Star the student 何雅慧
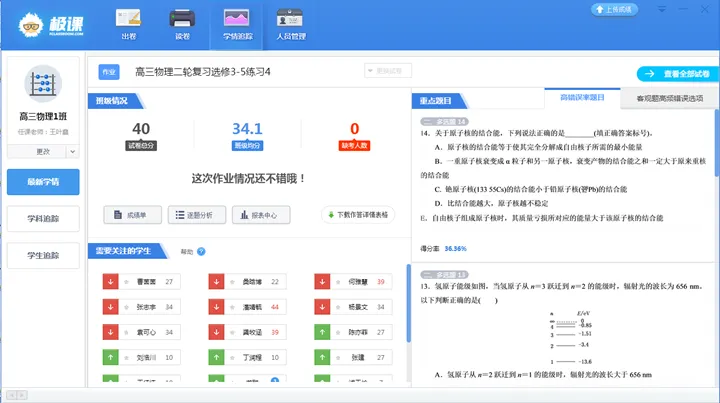Viewport: 720px width, 403px height. (x=338, y=282)
